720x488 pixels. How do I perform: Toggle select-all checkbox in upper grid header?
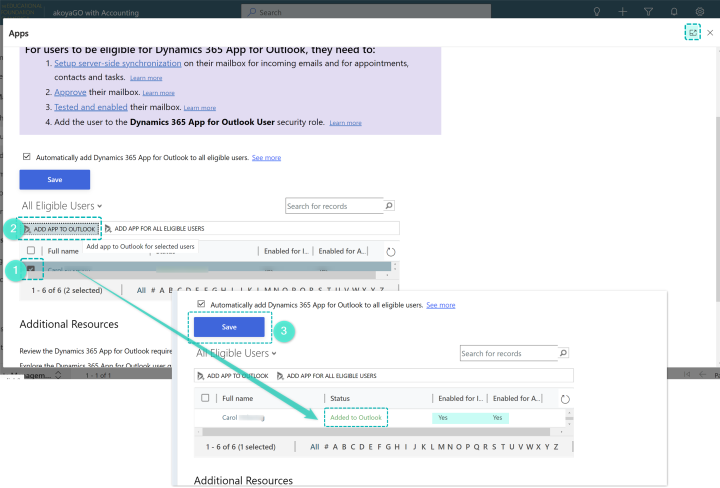pyautogui.click(x=31, y=251)
